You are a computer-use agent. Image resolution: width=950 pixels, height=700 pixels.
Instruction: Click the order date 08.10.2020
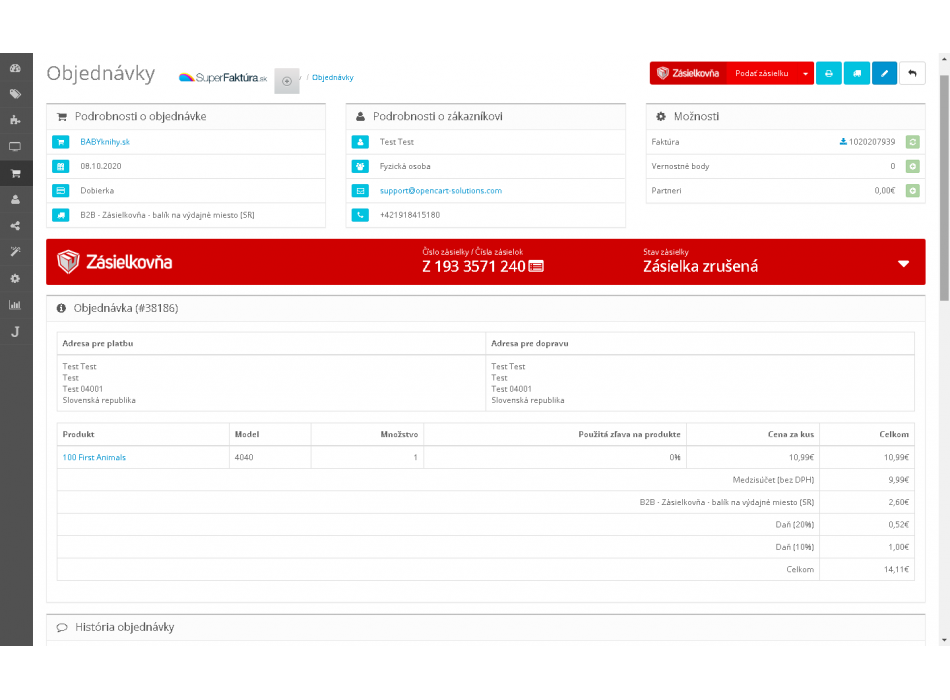click(x=101, y=166)
